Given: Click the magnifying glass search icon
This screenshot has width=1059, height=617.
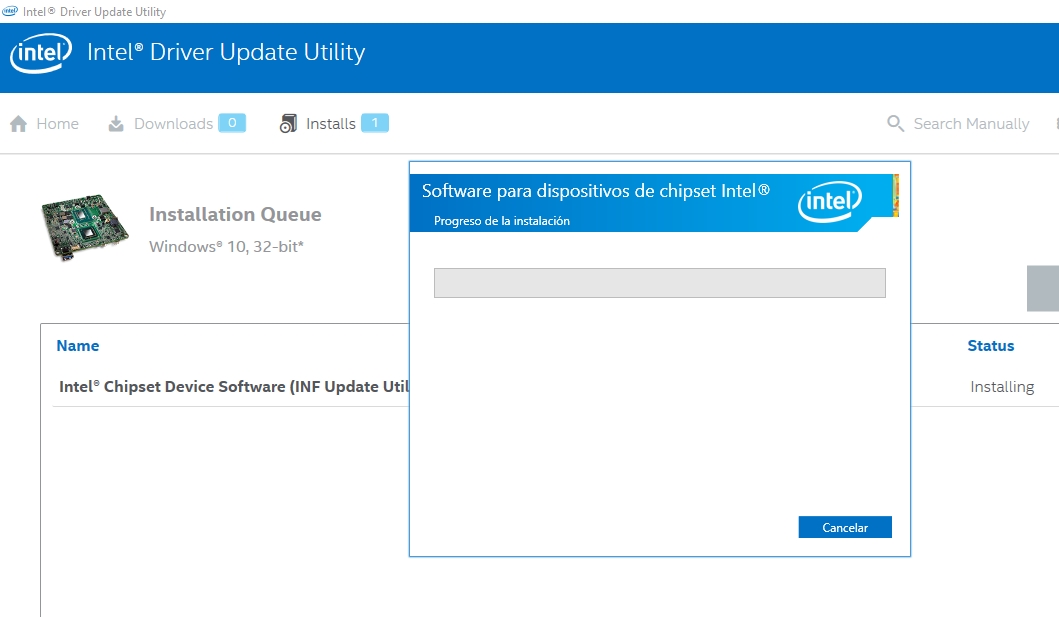Looking at the screenshot, I should pos(895,124).
